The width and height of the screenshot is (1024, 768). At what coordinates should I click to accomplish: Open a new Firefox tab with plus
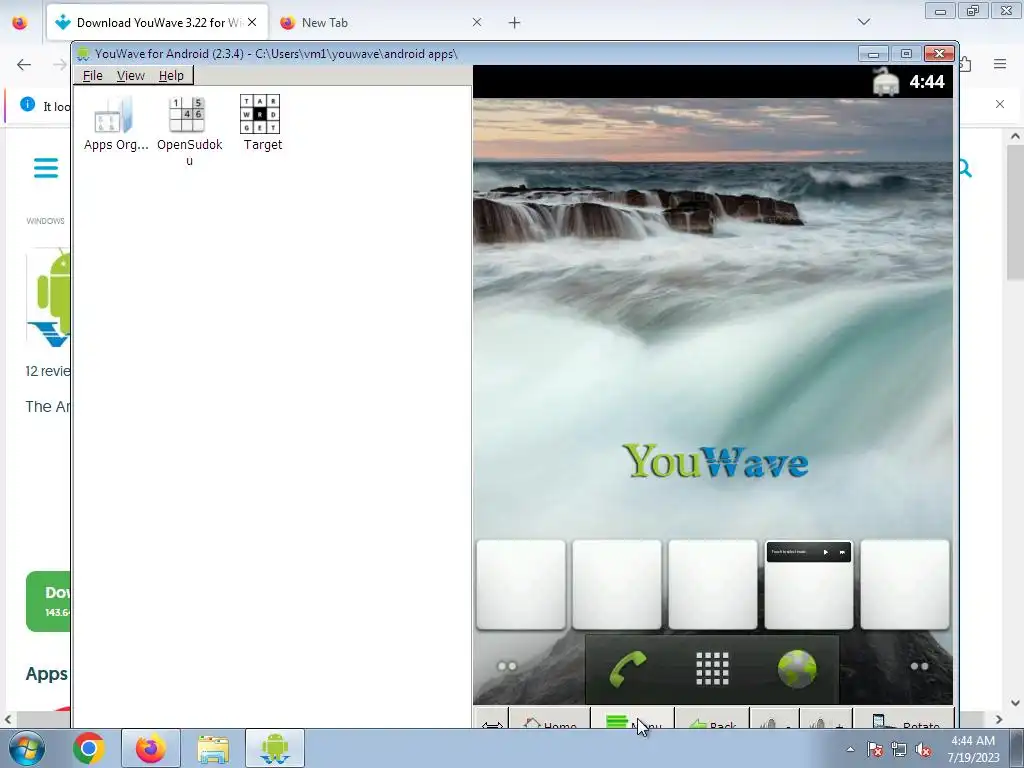(x=515, y=23)
